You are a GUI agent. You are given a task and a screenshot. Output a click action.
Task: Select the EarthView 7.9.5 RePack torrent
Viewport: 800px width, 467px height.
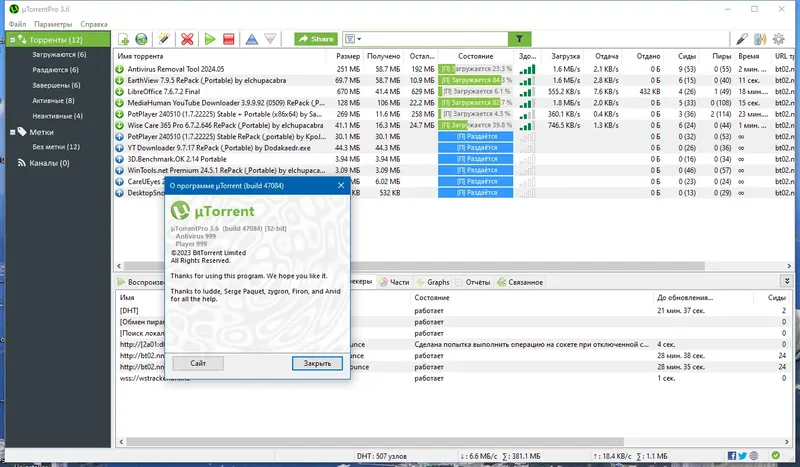point(207,80)
